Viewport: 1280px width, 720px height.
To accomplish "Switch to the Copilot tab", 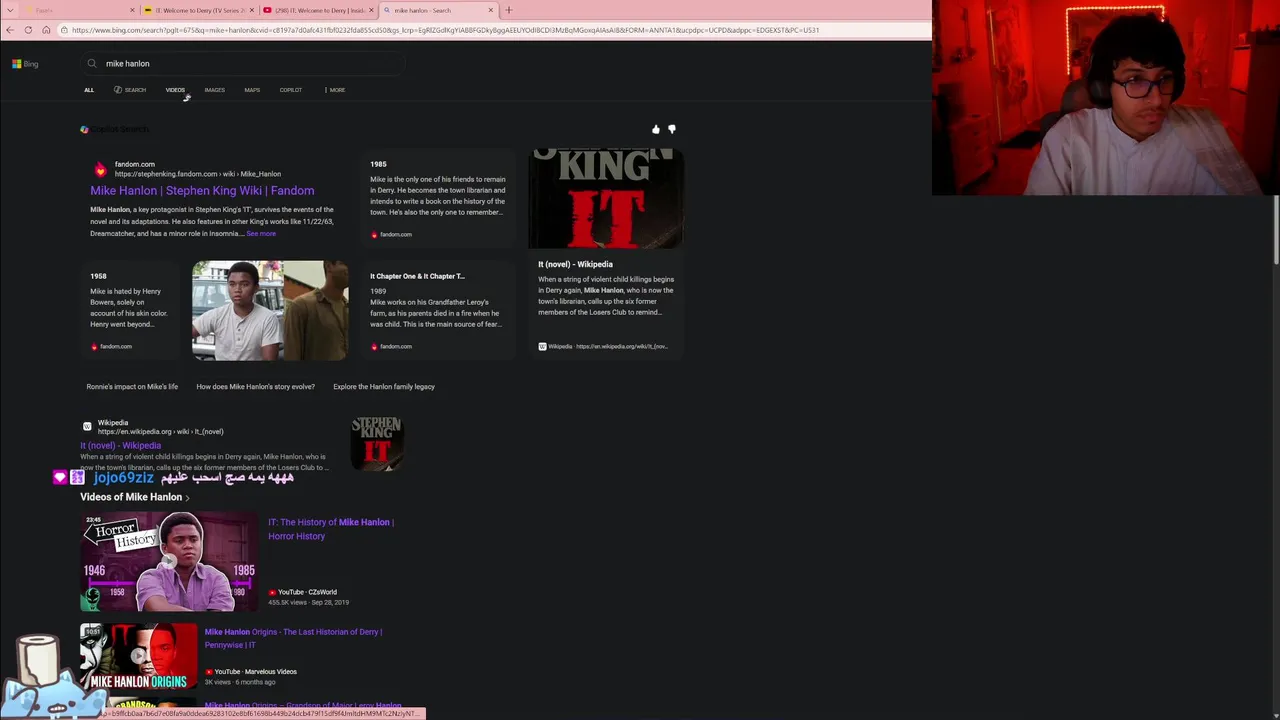I will [291, 90].
